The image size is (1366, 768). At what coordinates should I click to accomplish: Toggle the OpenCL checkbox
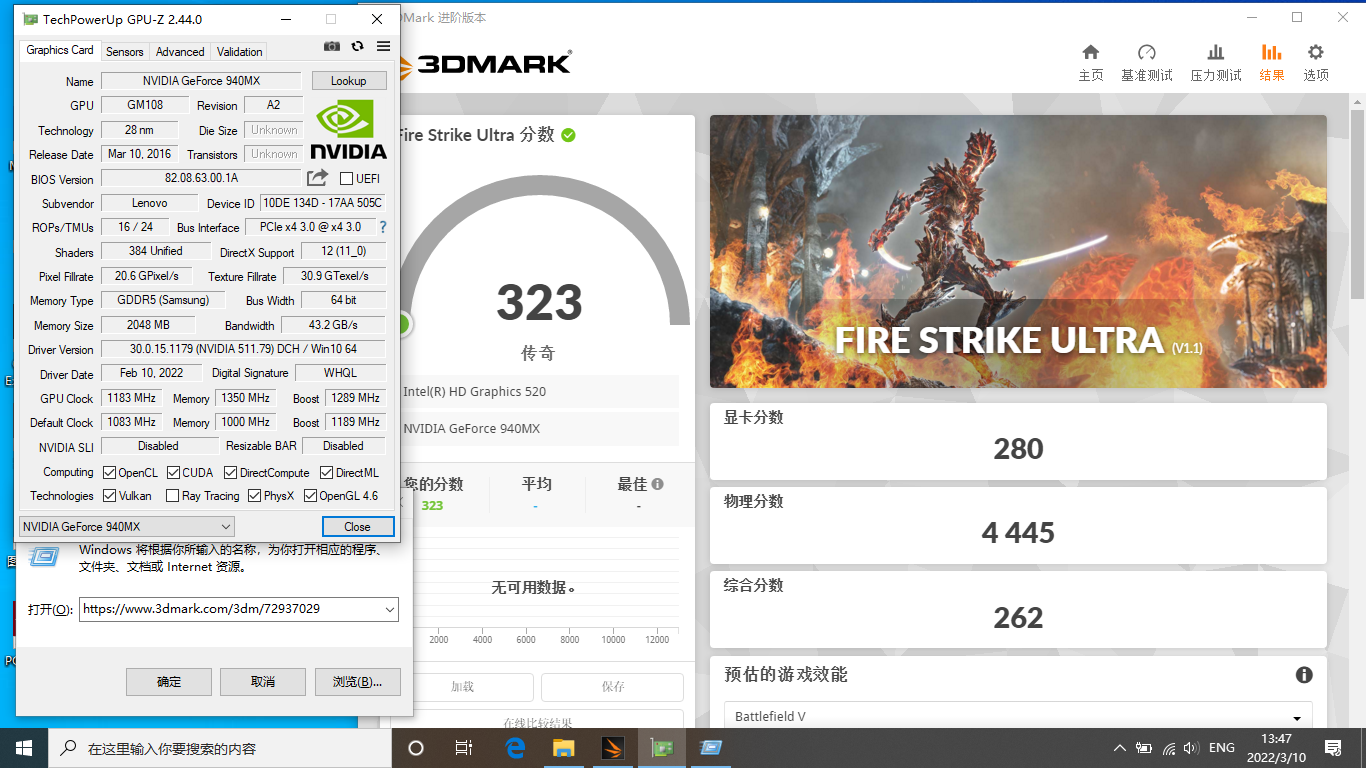[110, 472]
